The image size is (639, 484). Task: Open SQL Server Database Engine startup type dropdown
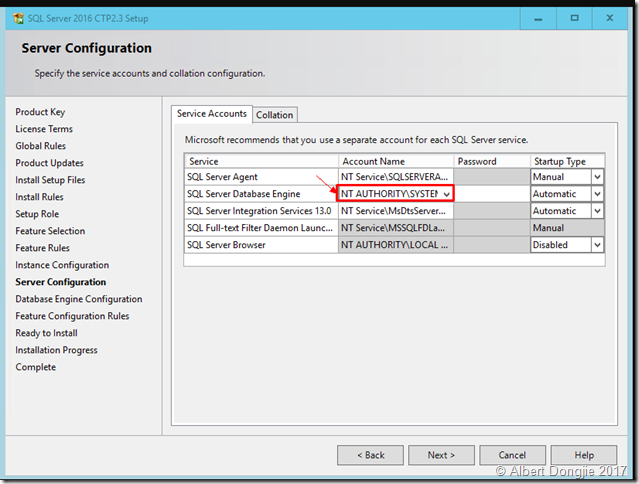click(597, 194)
